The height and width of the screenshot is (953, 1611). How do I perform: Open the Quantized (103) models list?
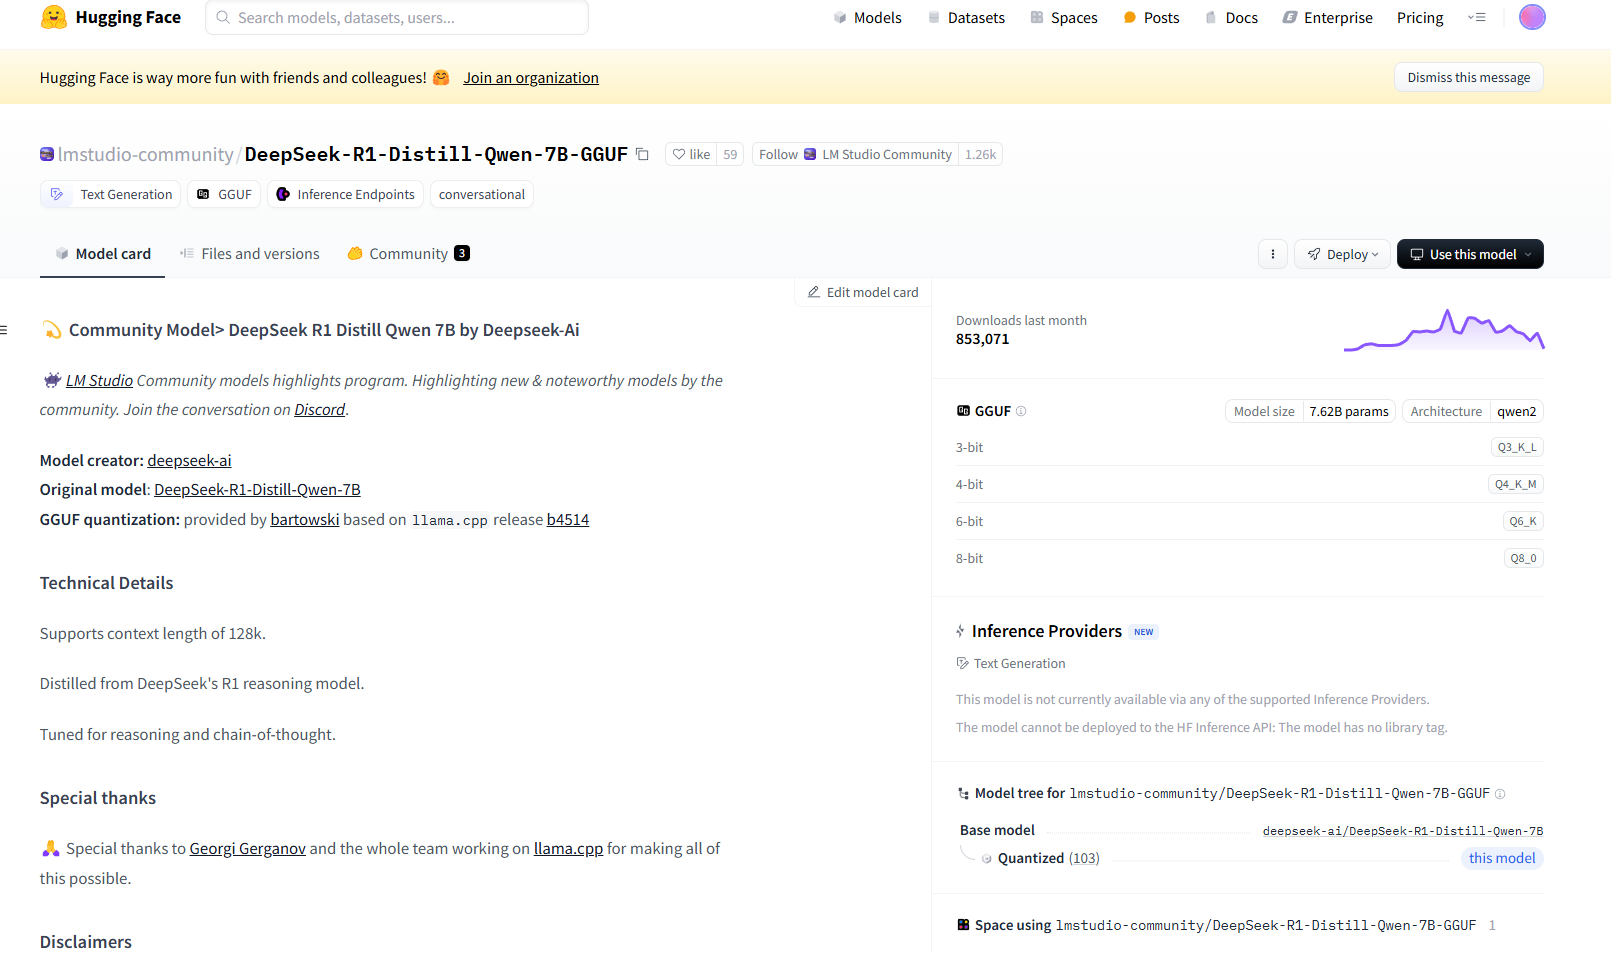coord(1048,858)
